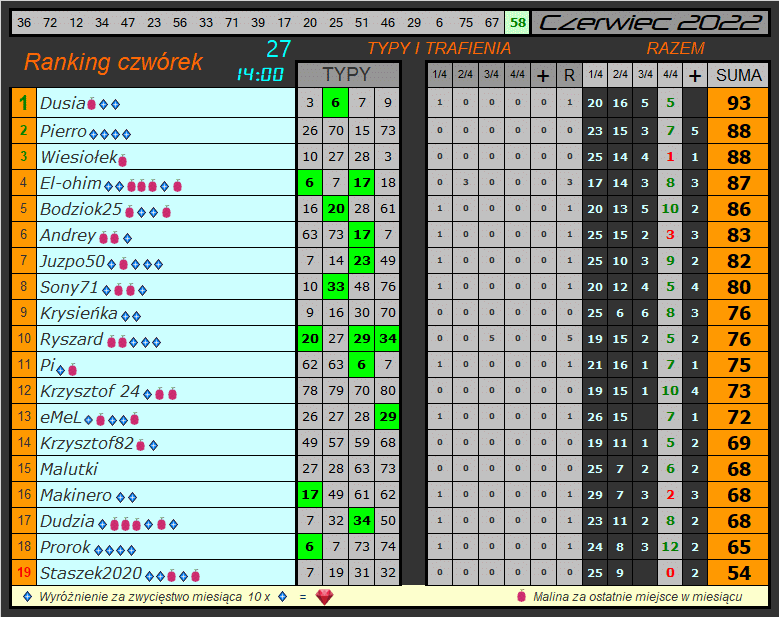This screenshot has width=779, height=617.
Task: Click the 'Wyróżnienie za zwycięstwo miesiąca' legend text
Action: click(x=141, y=597)
